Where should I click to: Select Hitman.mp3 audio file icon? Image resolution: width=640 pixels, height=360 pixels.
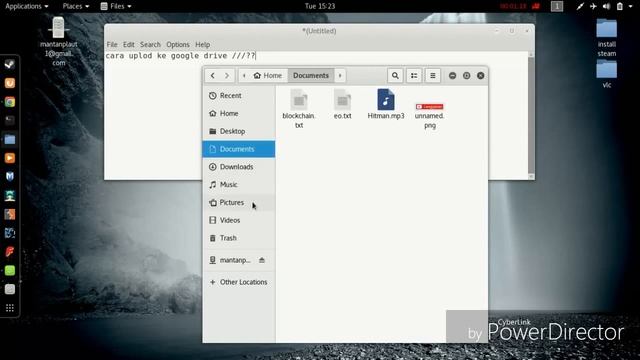point(386,100)
